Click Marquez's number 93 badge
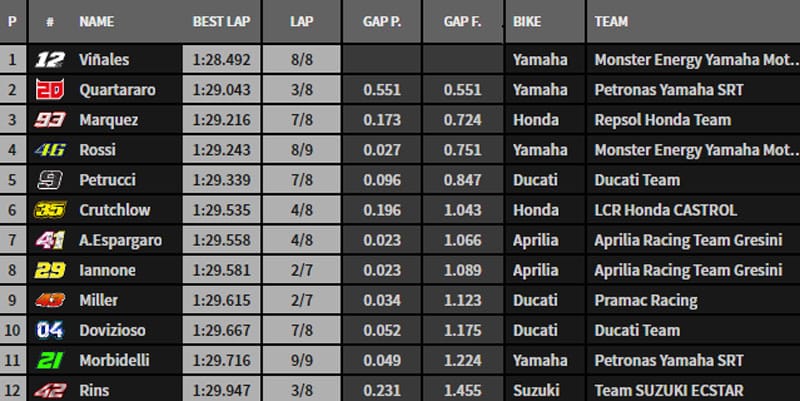The height and width of the screenshot is (401, 800). [49, 120]
